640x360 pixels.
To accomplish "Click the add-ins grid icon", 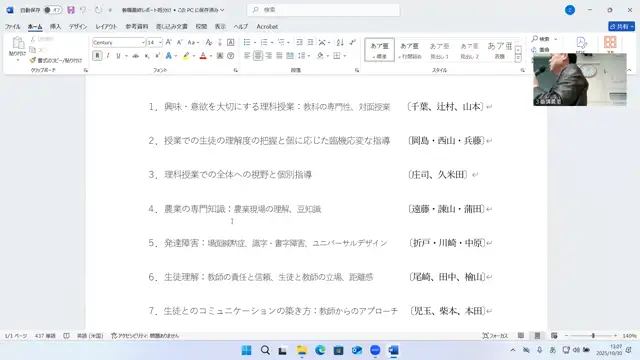I will pos(610,42).
